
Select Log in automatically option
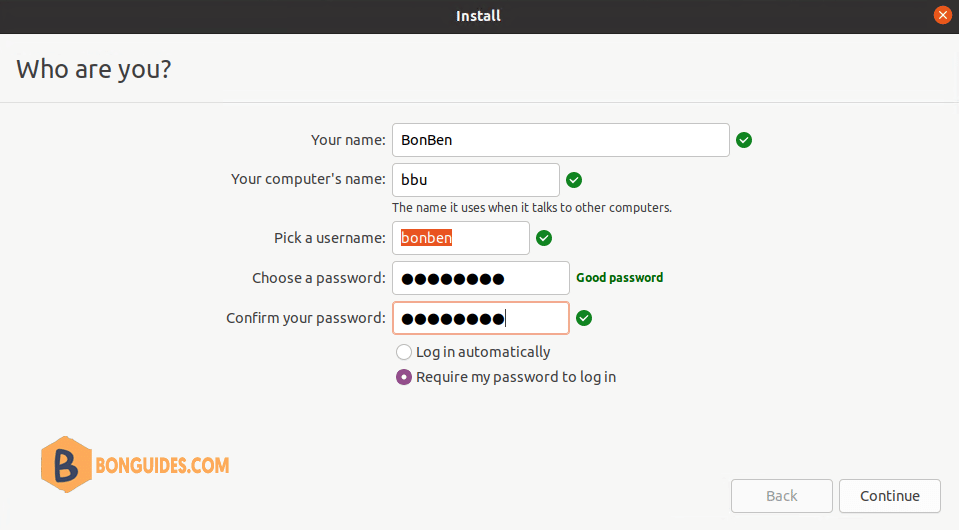tap(404, 352)
